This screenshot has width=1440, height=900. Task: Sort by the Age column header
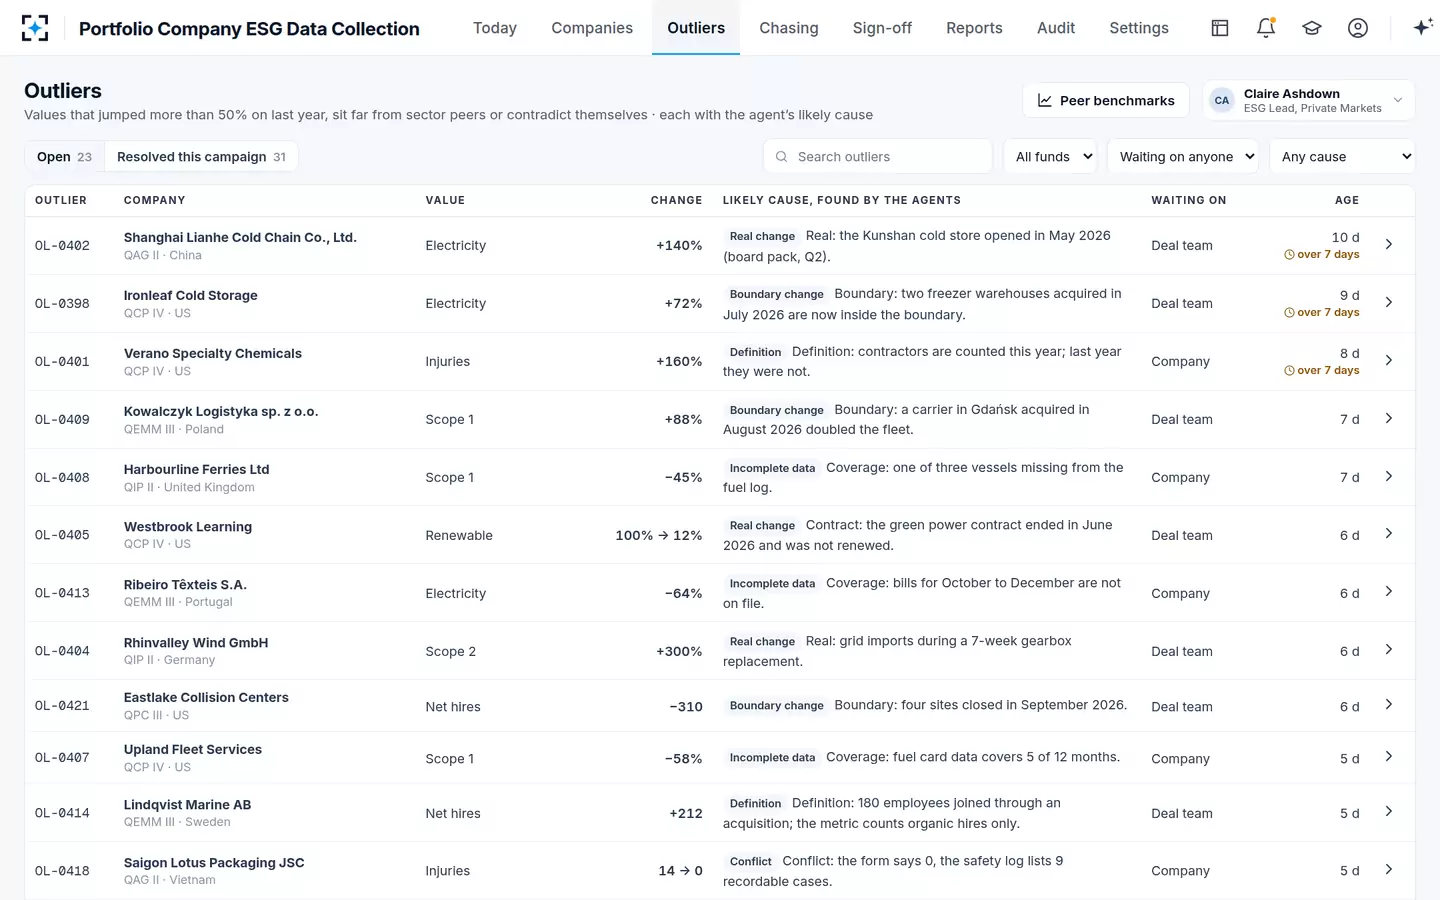tap(1347, 200)
